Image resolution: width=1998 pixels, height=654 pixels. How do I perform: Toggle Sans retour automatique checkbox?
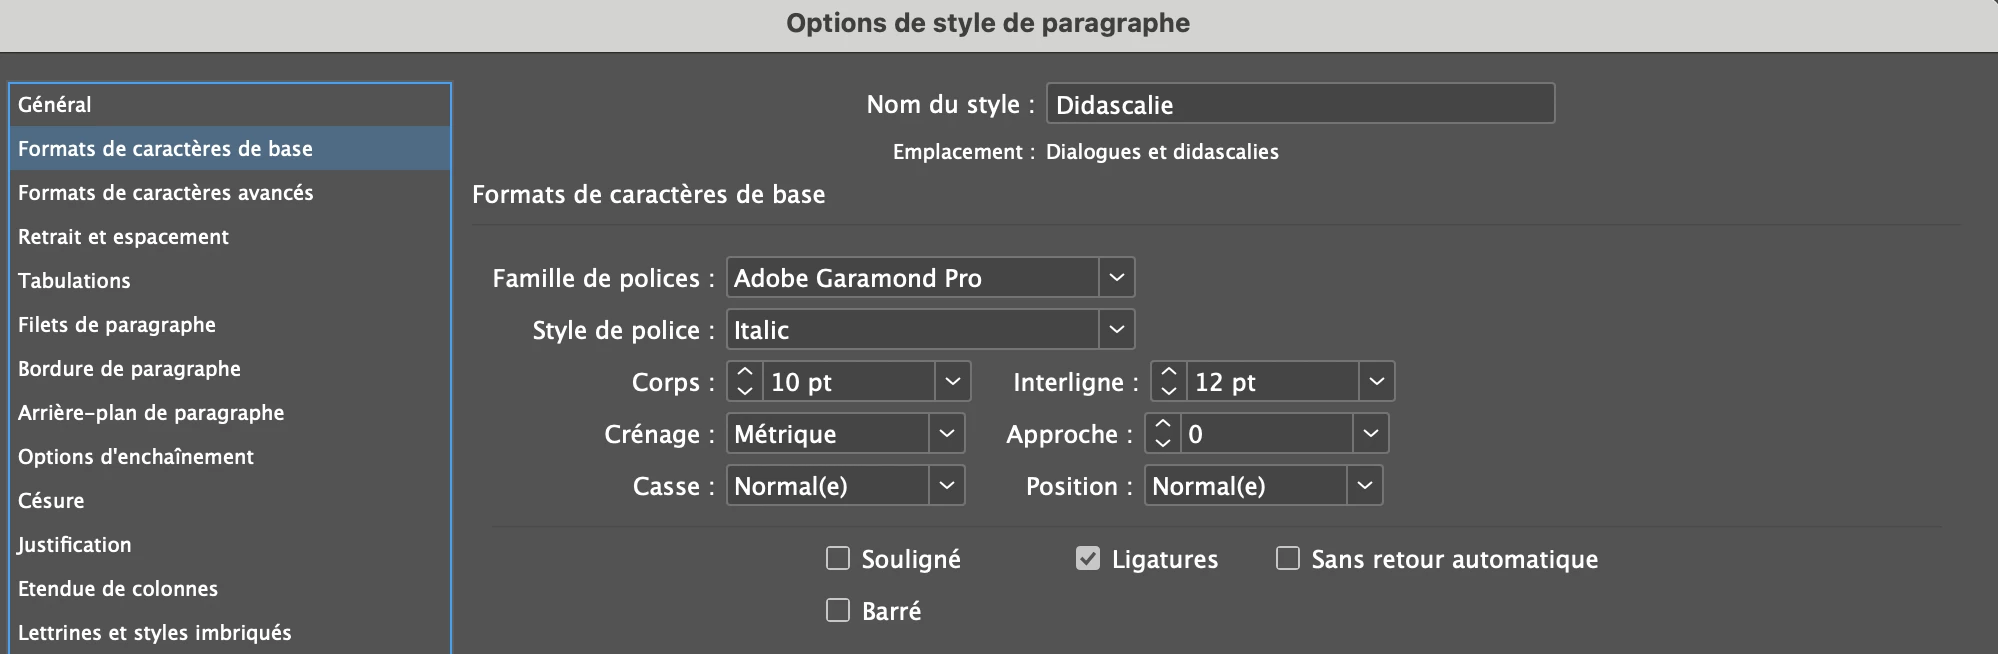1288,558
